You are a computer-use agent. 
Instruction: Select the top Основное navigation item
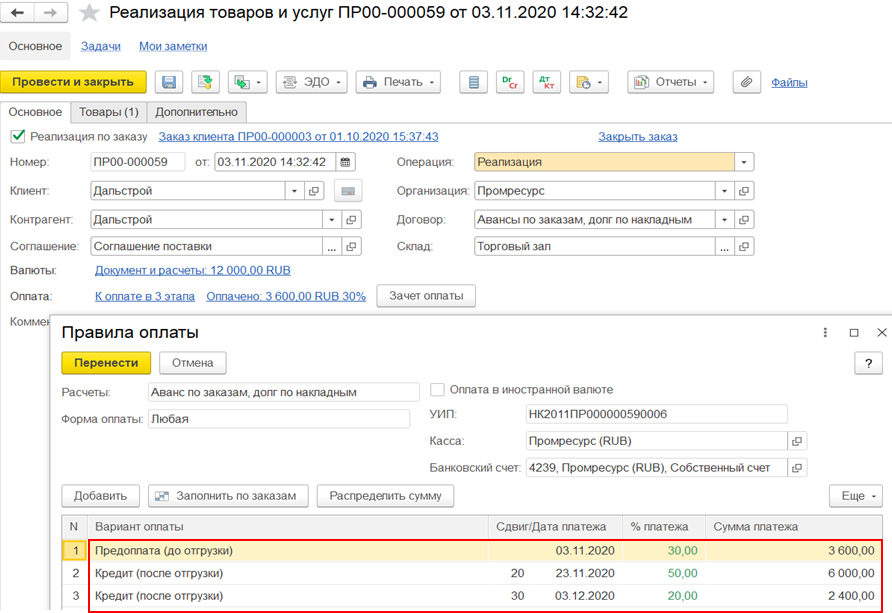coord(35,47)
